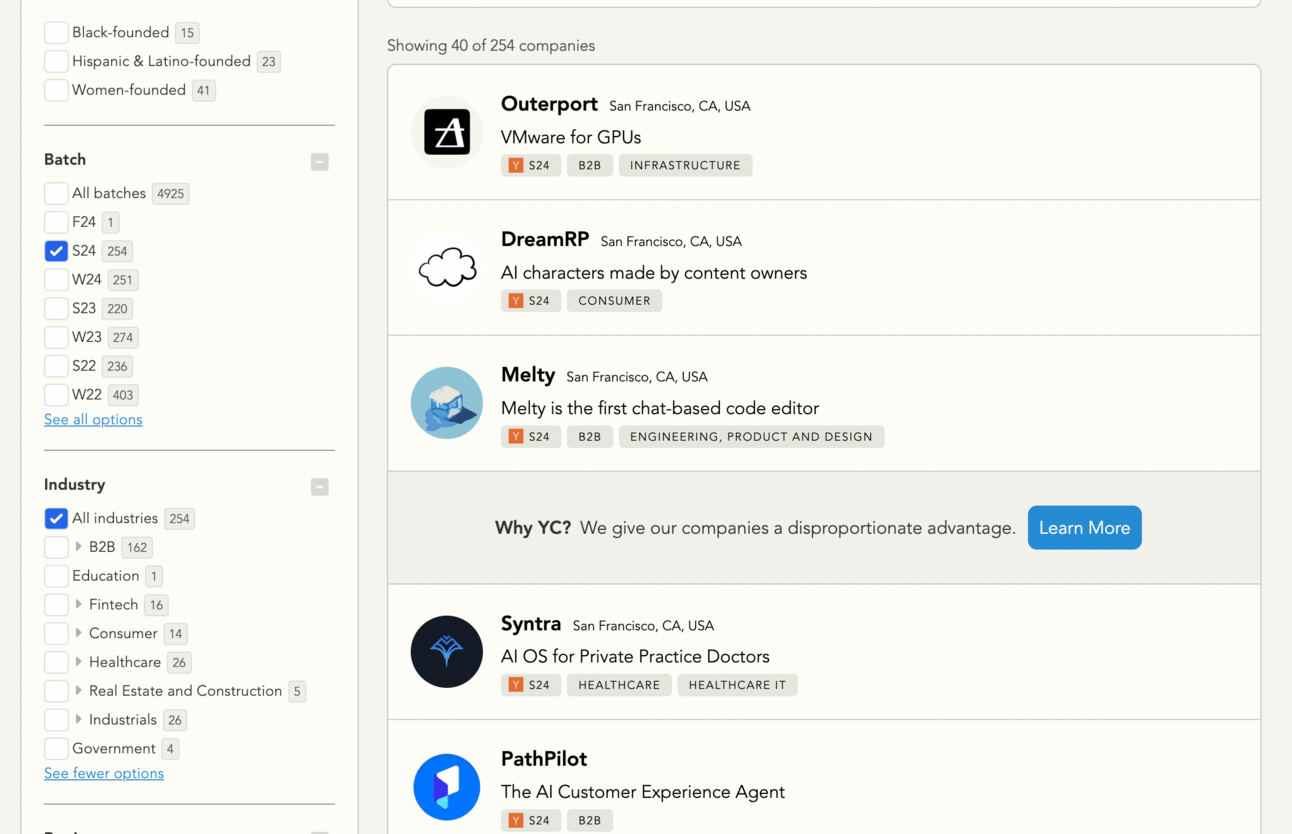Check the Fintech industry checkbox
Viewport: 1292px width, 834px height.
tap(56, 605)
